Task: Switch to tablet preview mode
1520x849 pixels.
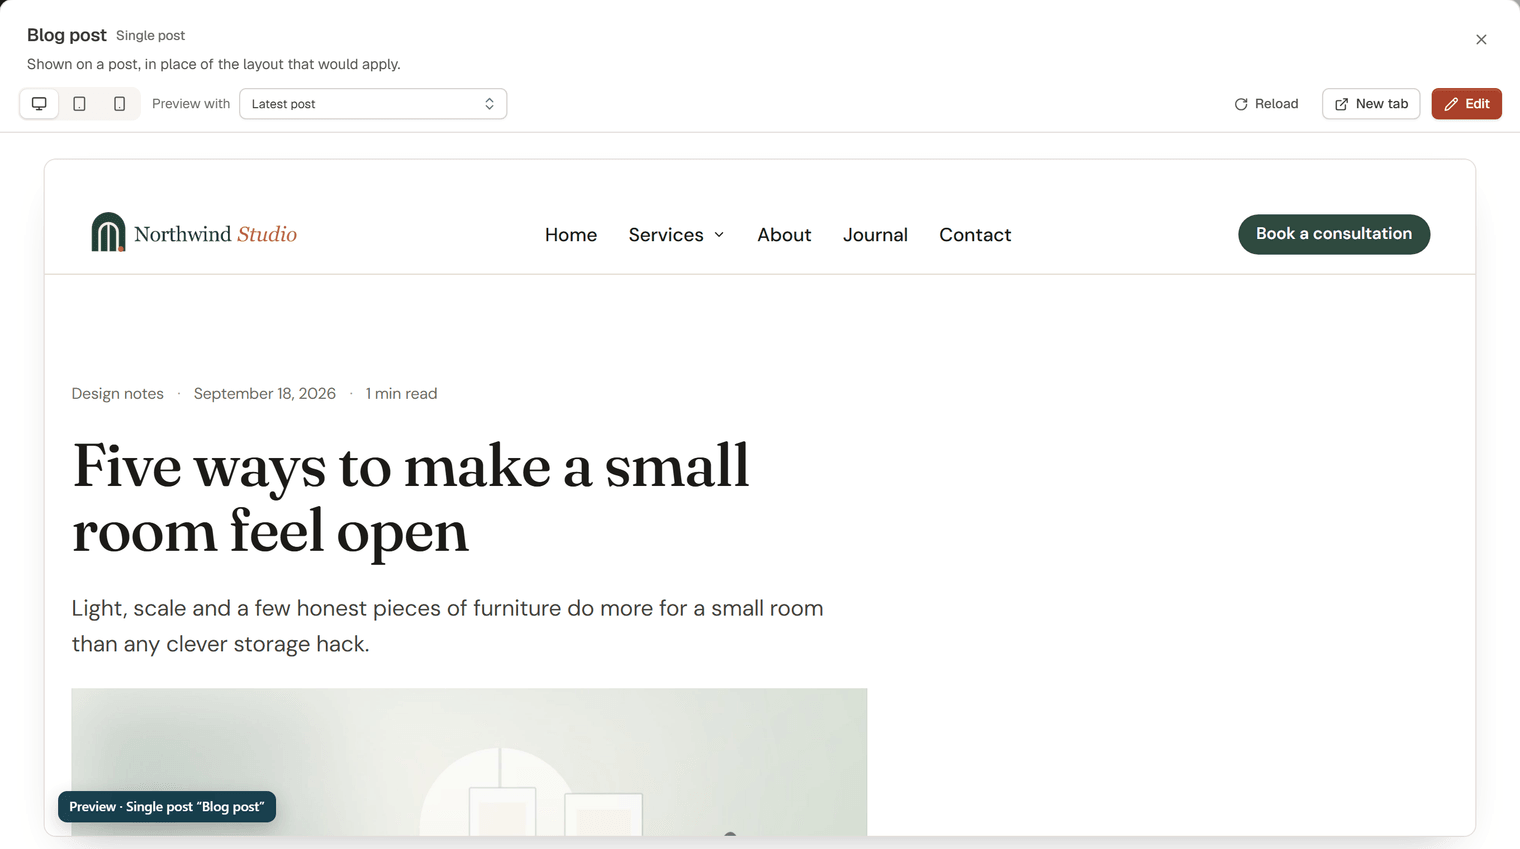Action: point(79,104)
